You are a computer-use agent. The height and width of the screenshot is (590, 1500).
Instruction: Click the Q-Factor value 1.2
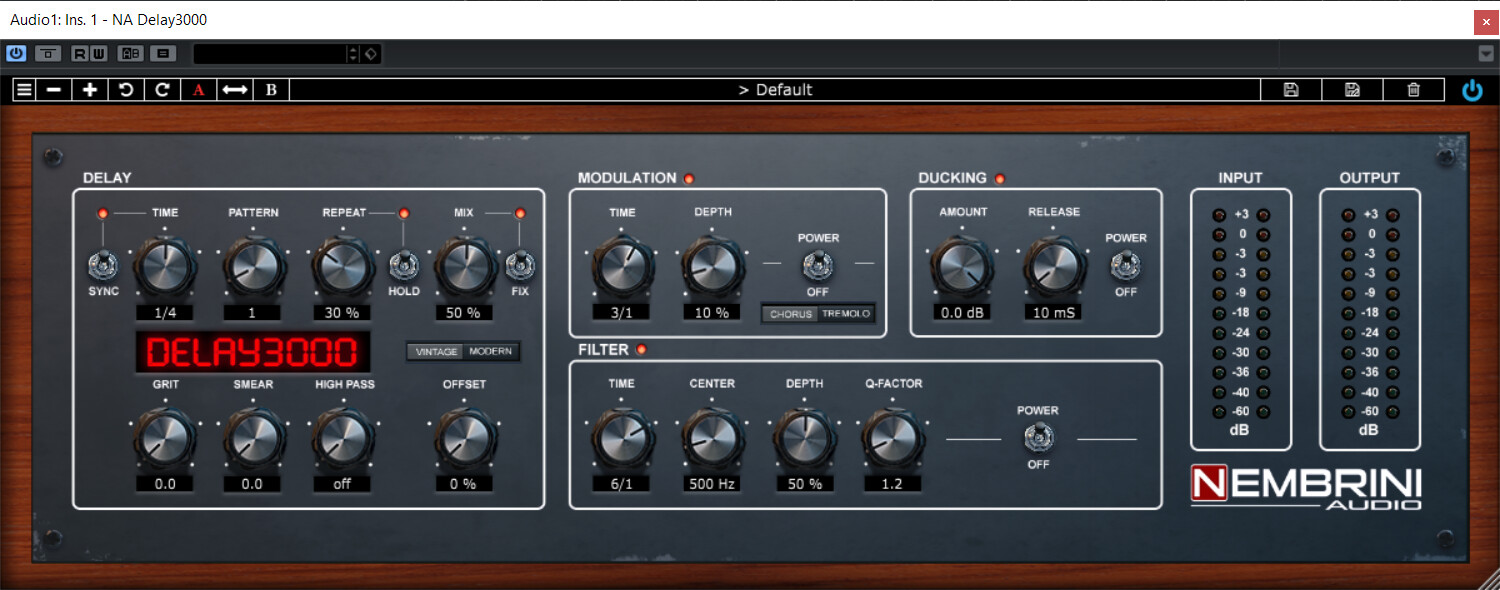[892, 484]
